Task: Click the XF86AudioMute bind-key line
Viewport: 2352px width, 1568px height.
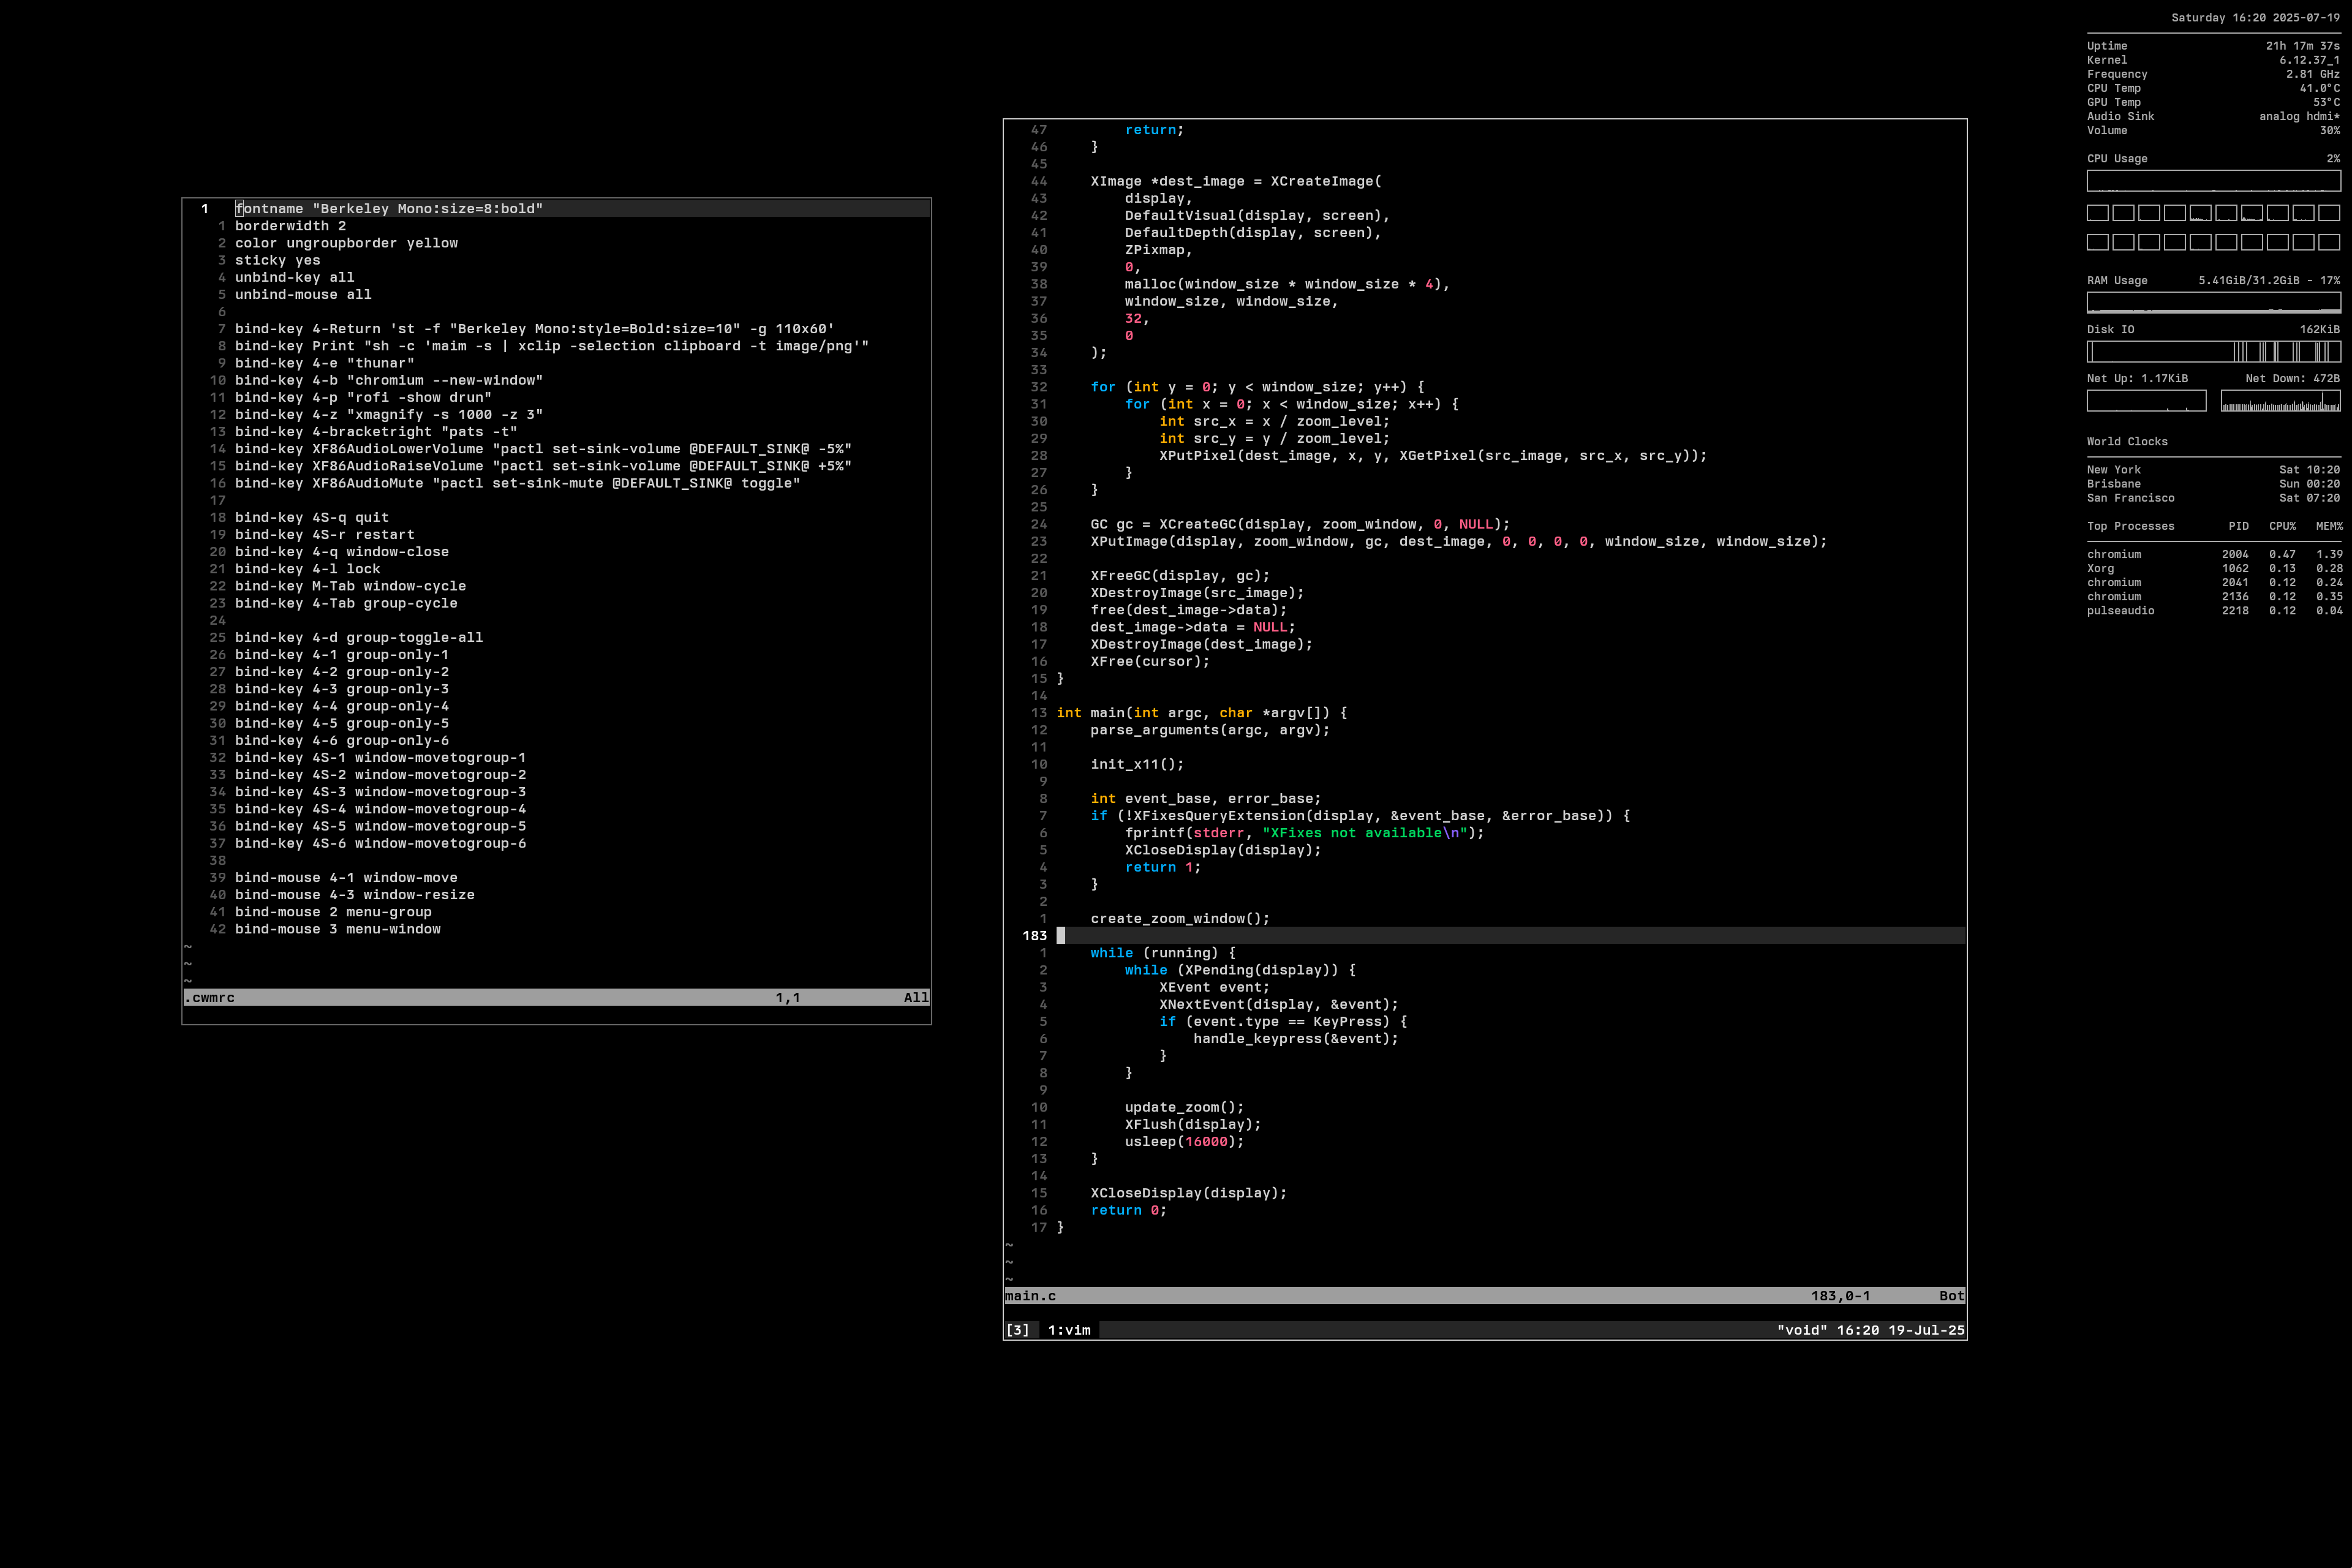Action: pyautogui.click(x=518, y=483)
